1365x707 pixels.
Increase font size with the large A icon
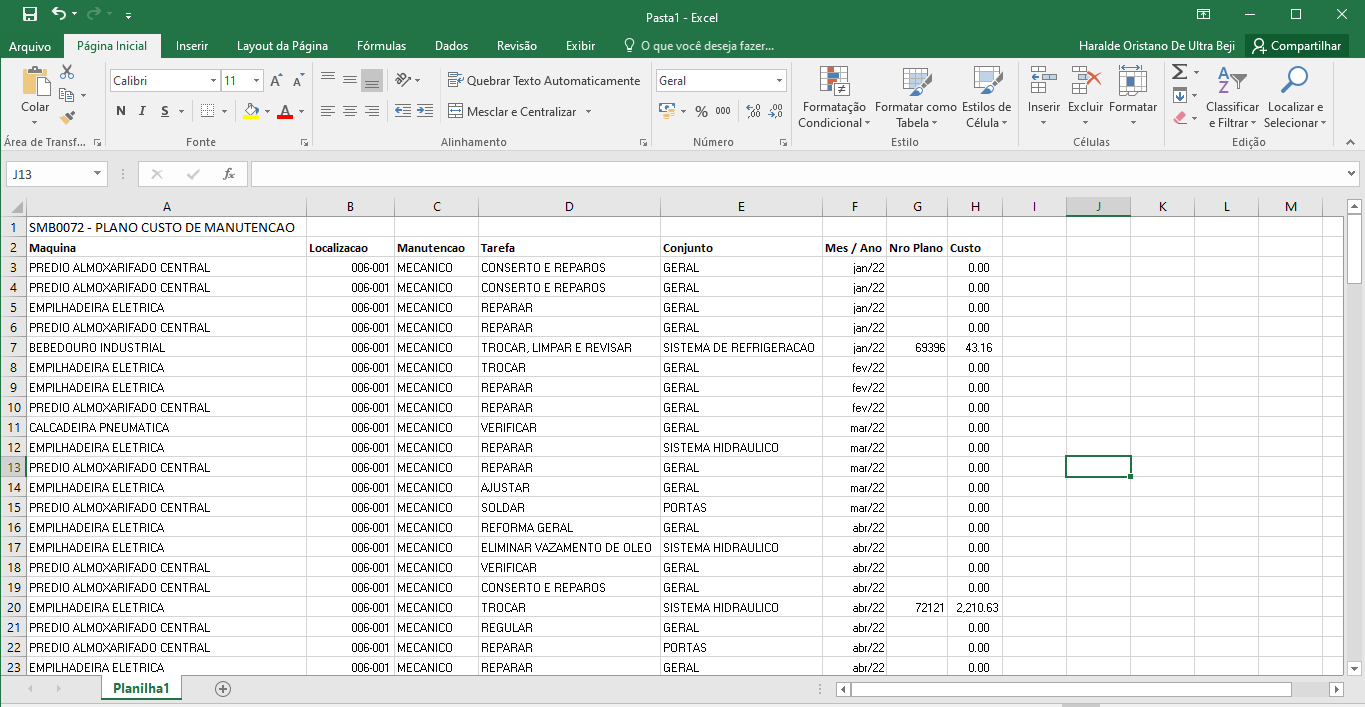coord(277,81)
